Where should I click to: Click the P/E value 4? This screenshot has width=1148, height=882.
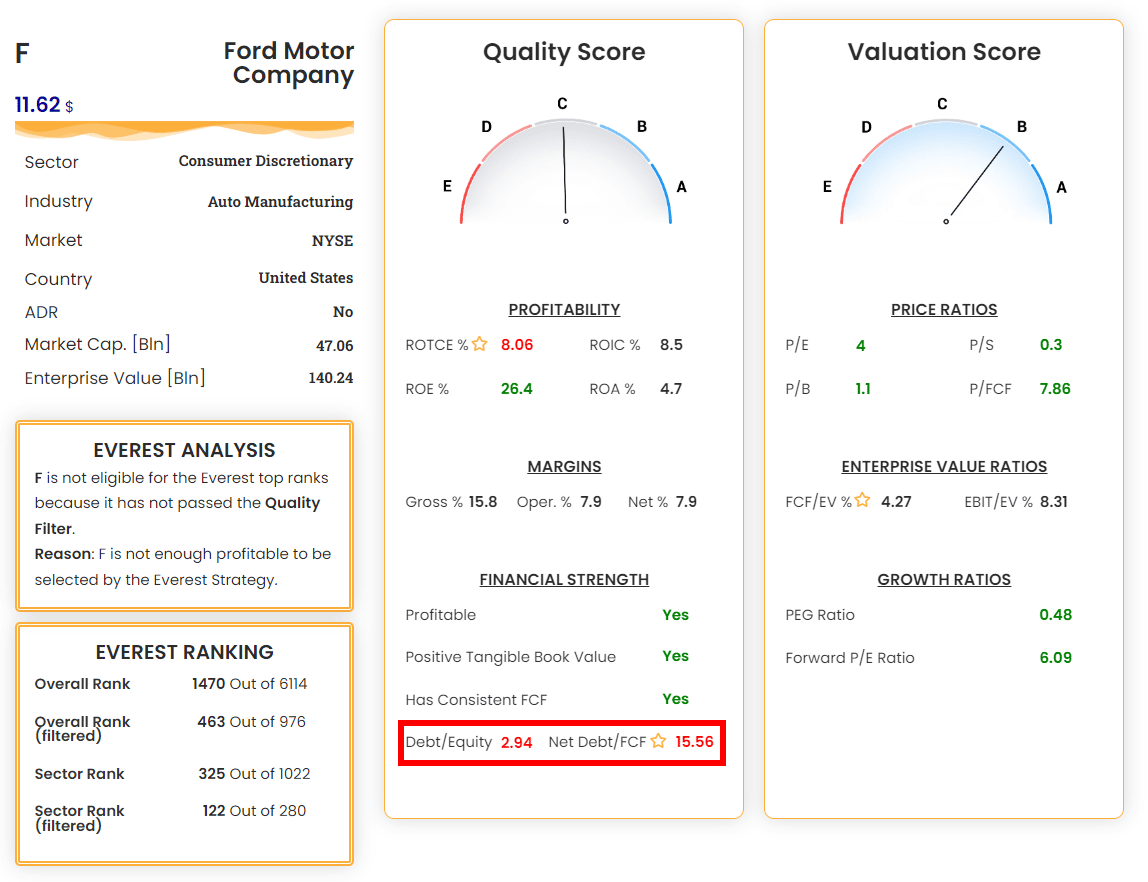pyautogui.click(x=861, y=345)
